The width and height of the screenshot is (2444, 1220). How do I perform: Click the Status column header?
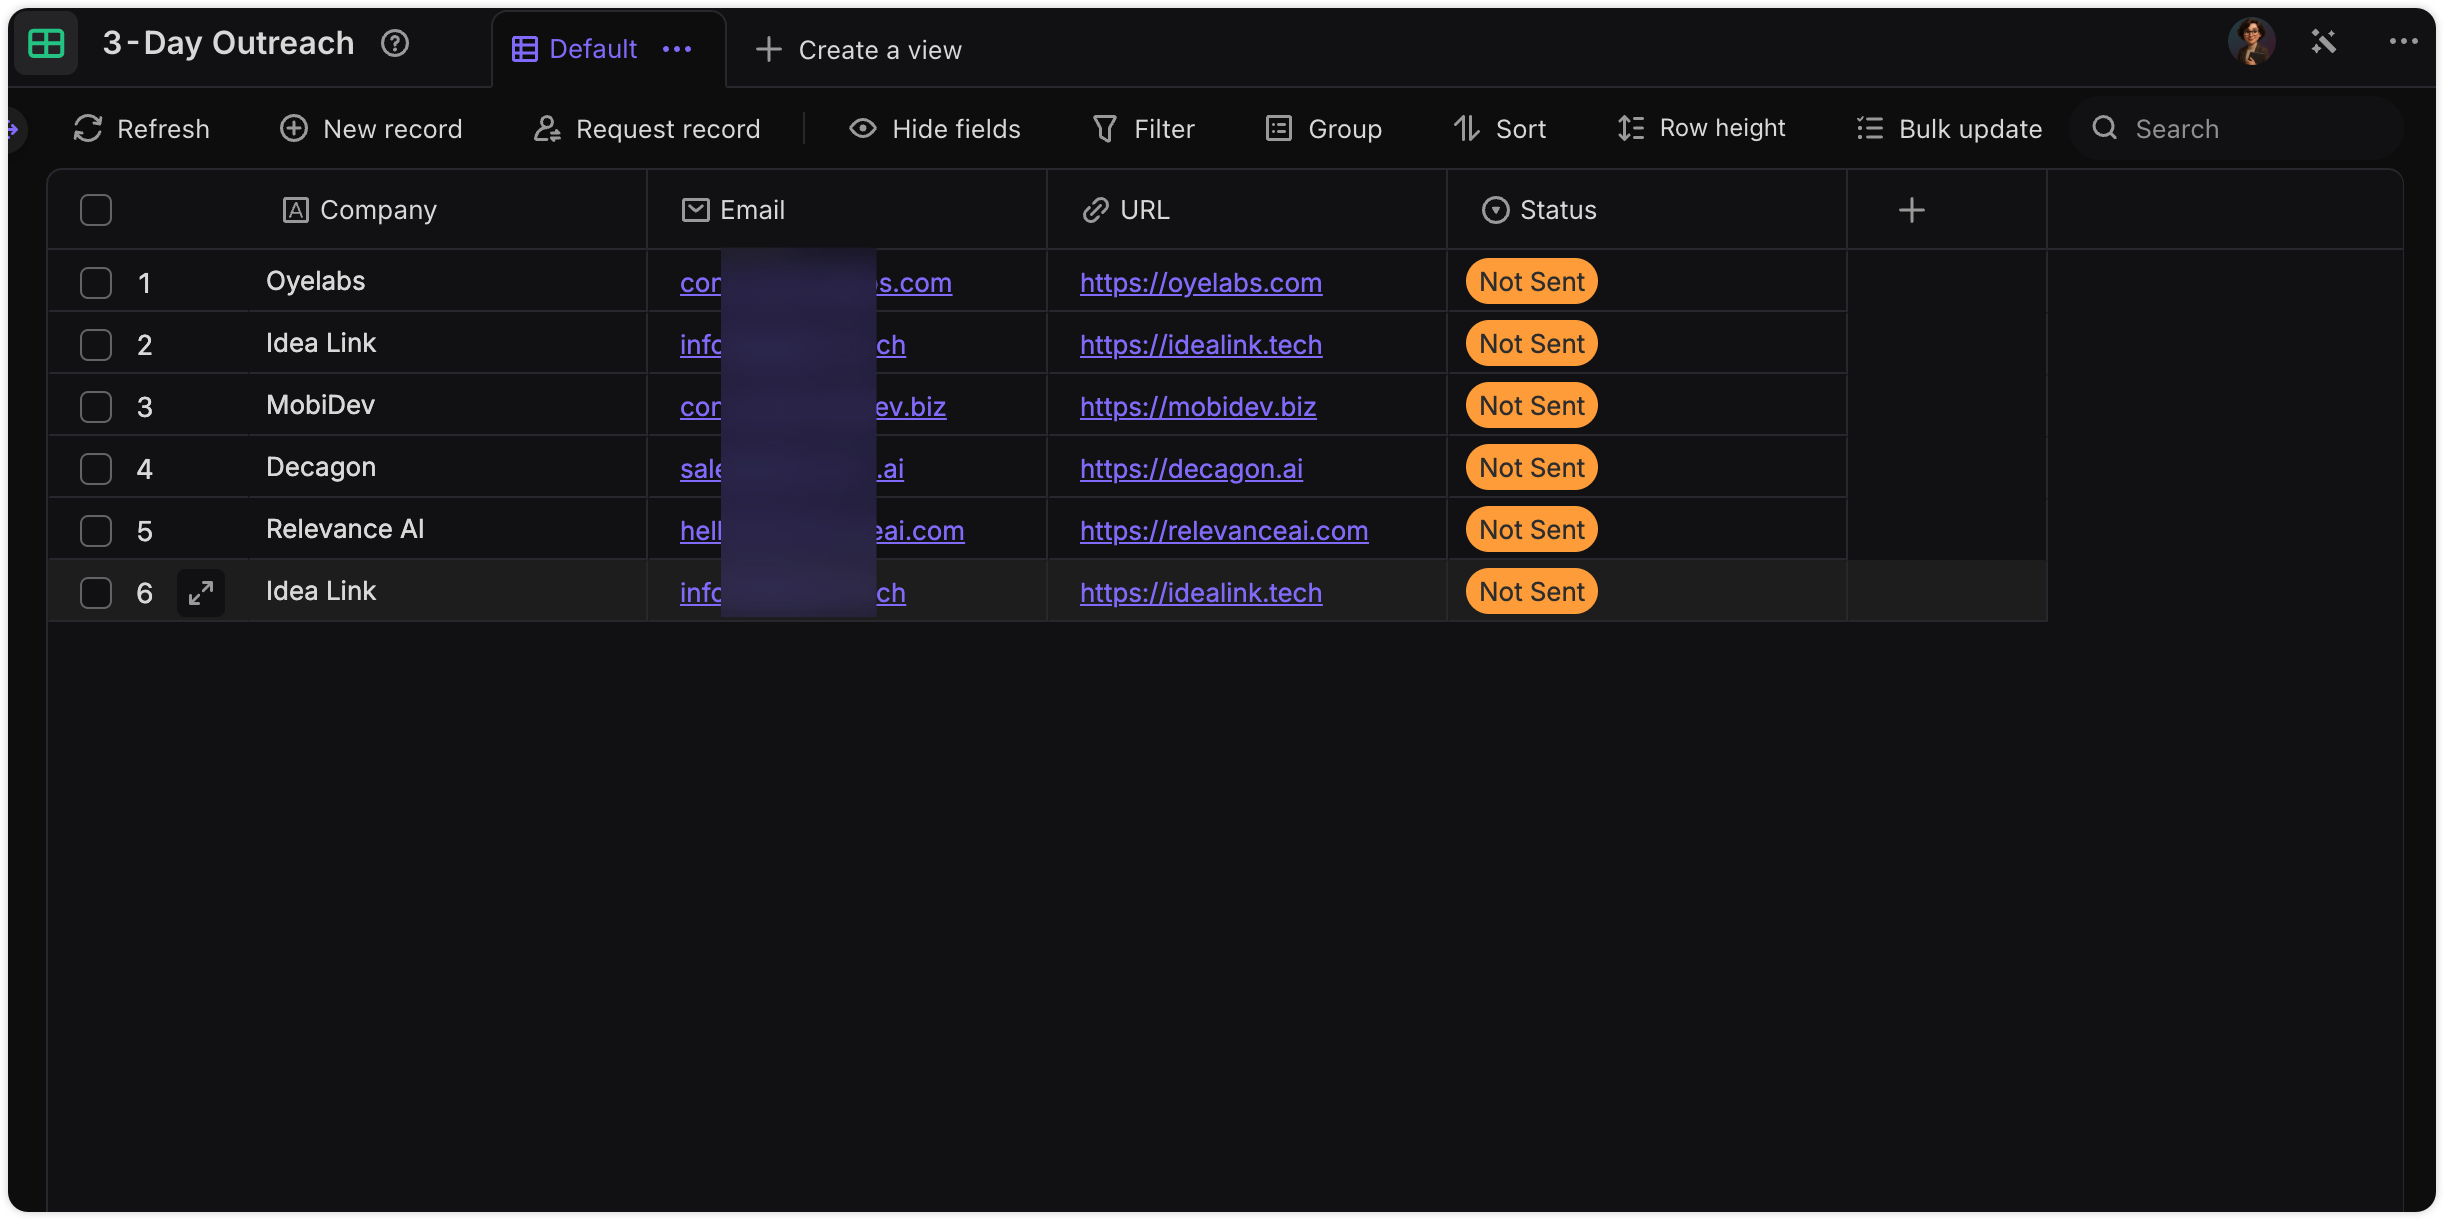click(x=1647, y=210)
